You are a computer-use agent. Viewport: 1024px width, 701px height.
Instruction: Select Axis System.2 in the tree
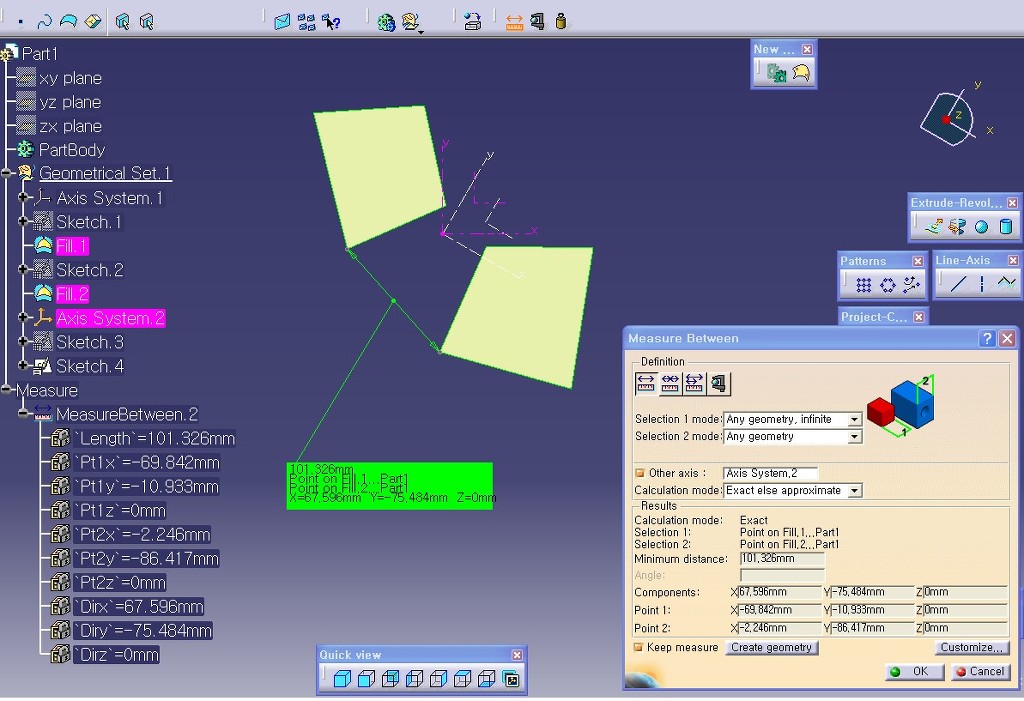(110, 318)
